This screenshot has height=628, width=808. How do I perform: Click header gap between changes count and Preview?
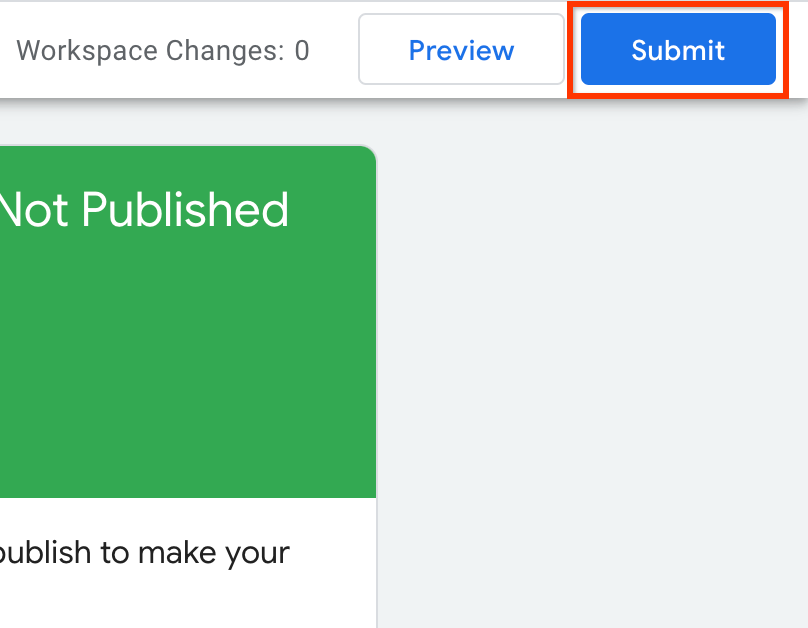335,50
